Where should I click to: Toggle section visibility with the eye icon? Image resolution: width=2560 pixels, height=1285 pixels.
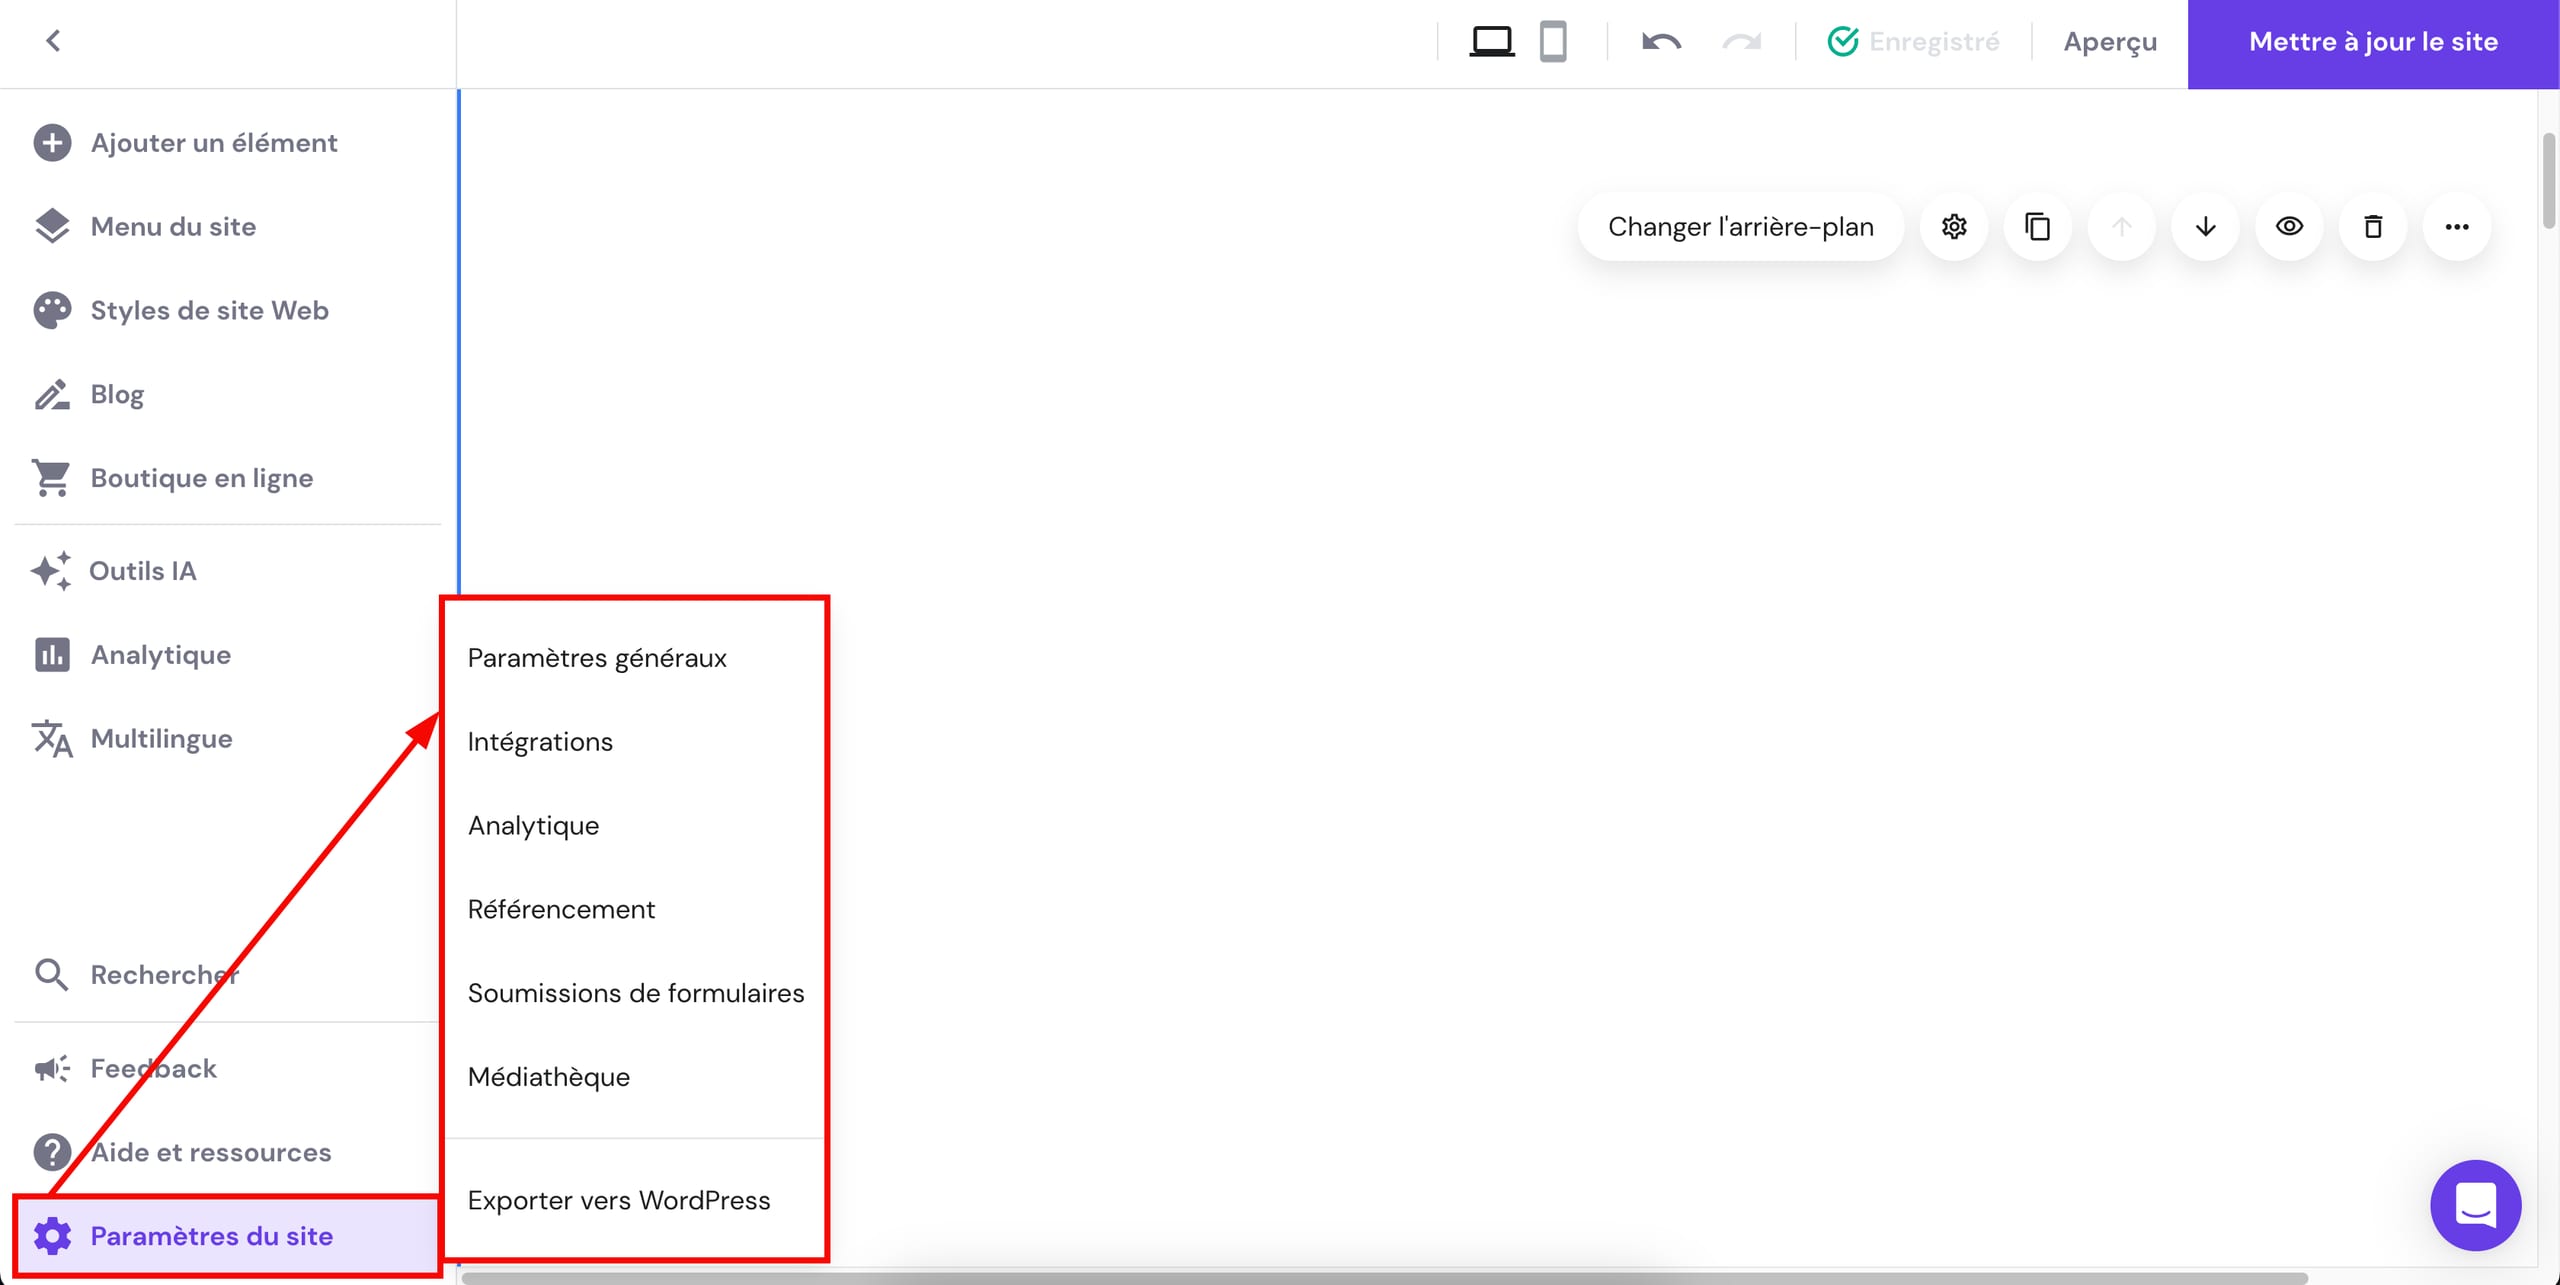coord(2289,227)
